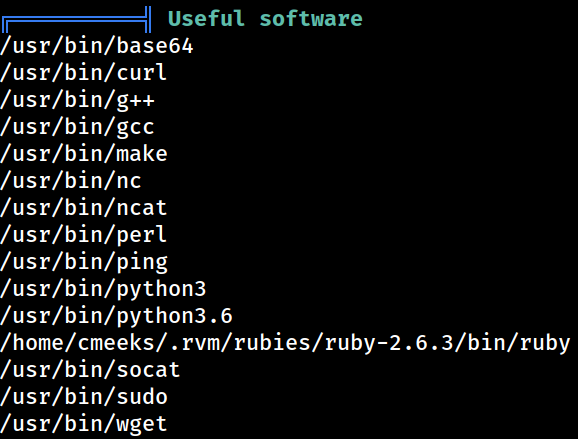Screen dimensions: 578x439
Task: Select the /usr/bin/python3.6 path
Action: point(116,316)
